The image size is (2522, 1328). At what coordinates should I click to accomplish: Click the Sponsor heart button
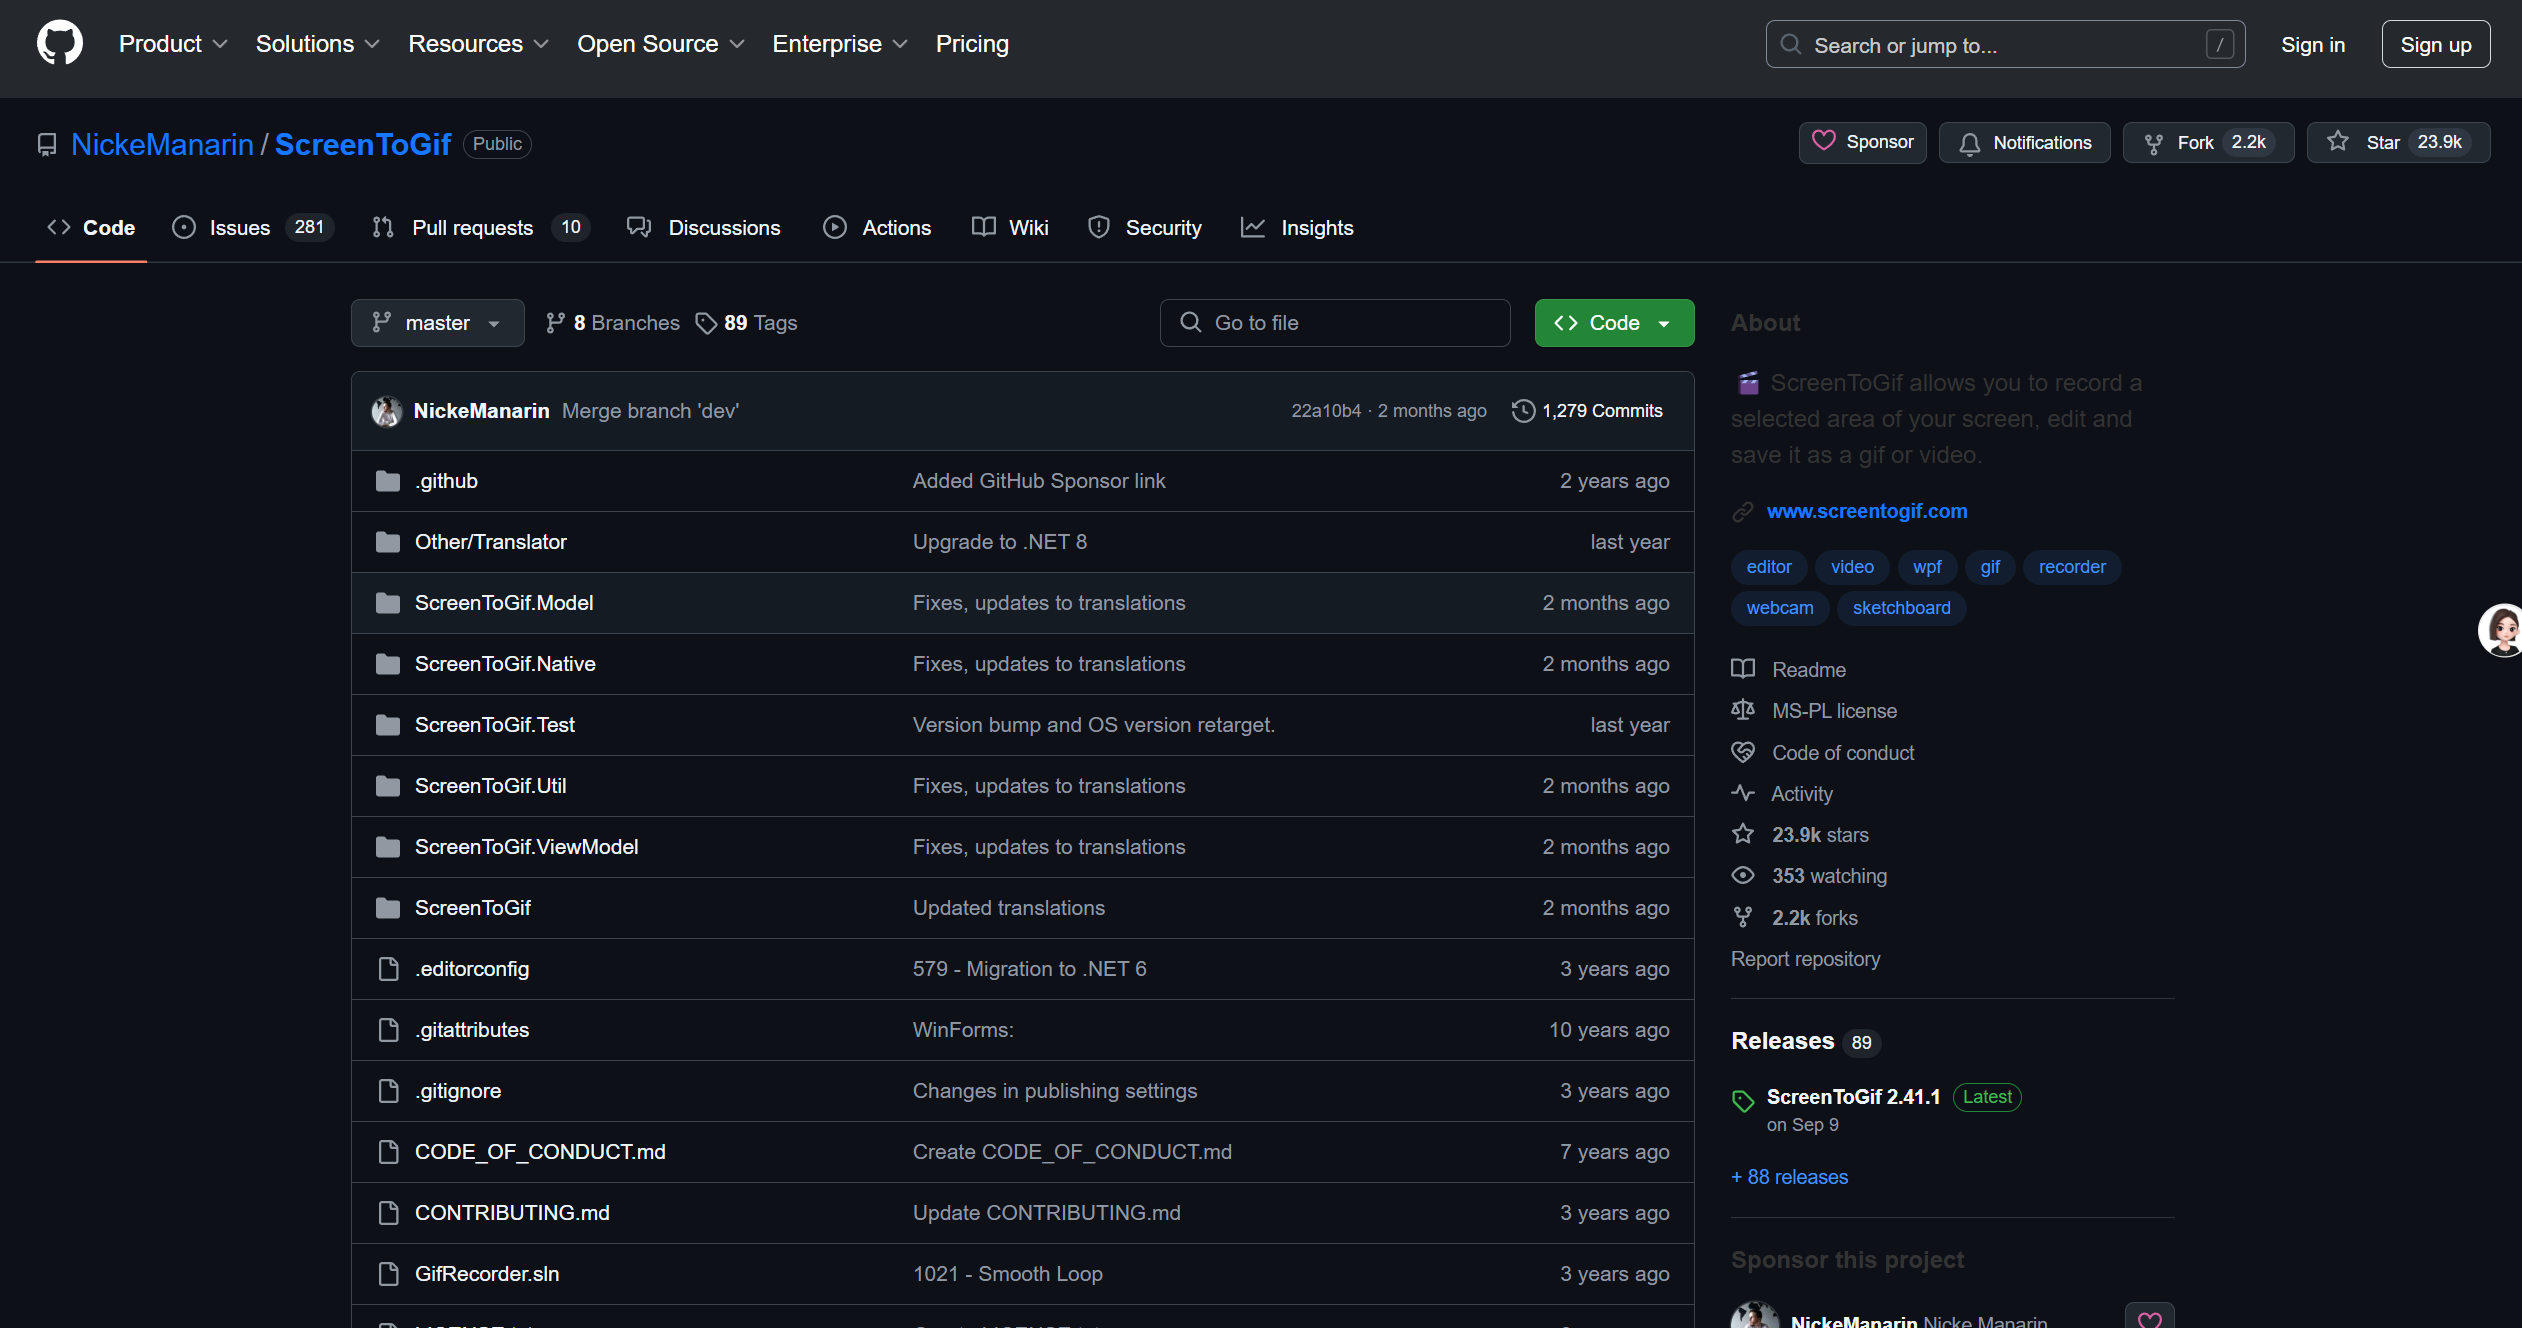pos(1862,143)
